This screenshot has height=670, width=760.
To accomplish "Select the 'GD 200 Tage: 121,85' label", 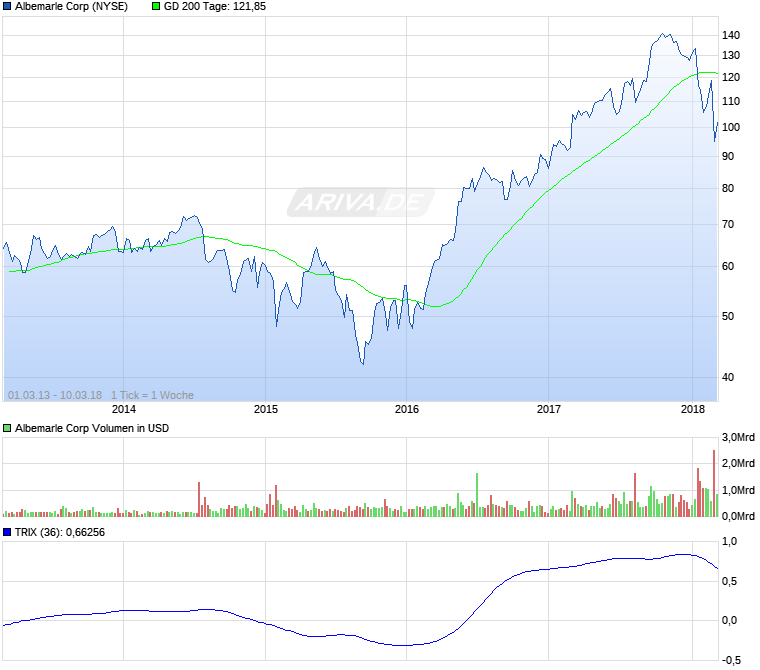I will [215, 6].
